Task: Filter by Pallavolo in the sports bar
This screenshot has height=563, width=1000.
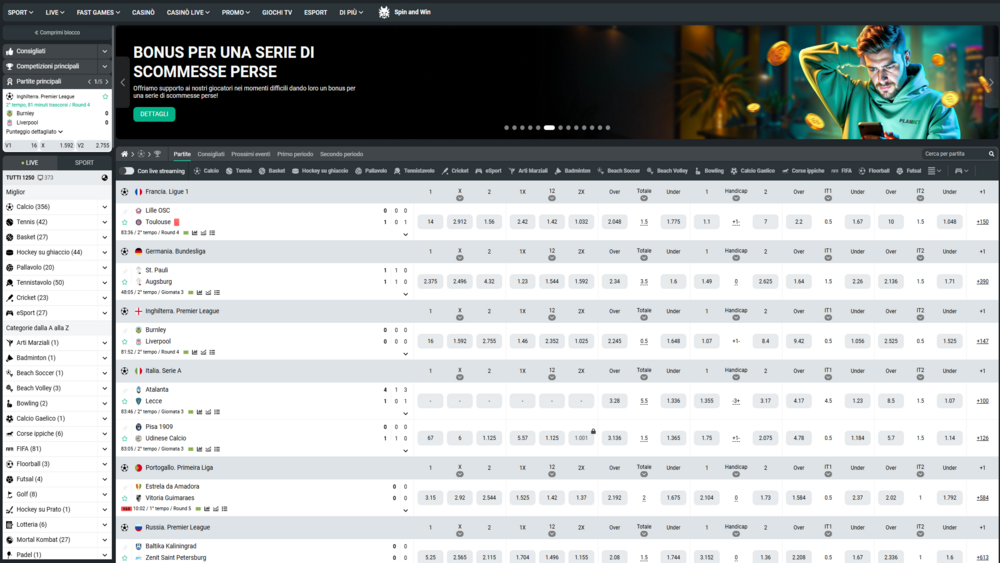Action: (x=371, y=171)
